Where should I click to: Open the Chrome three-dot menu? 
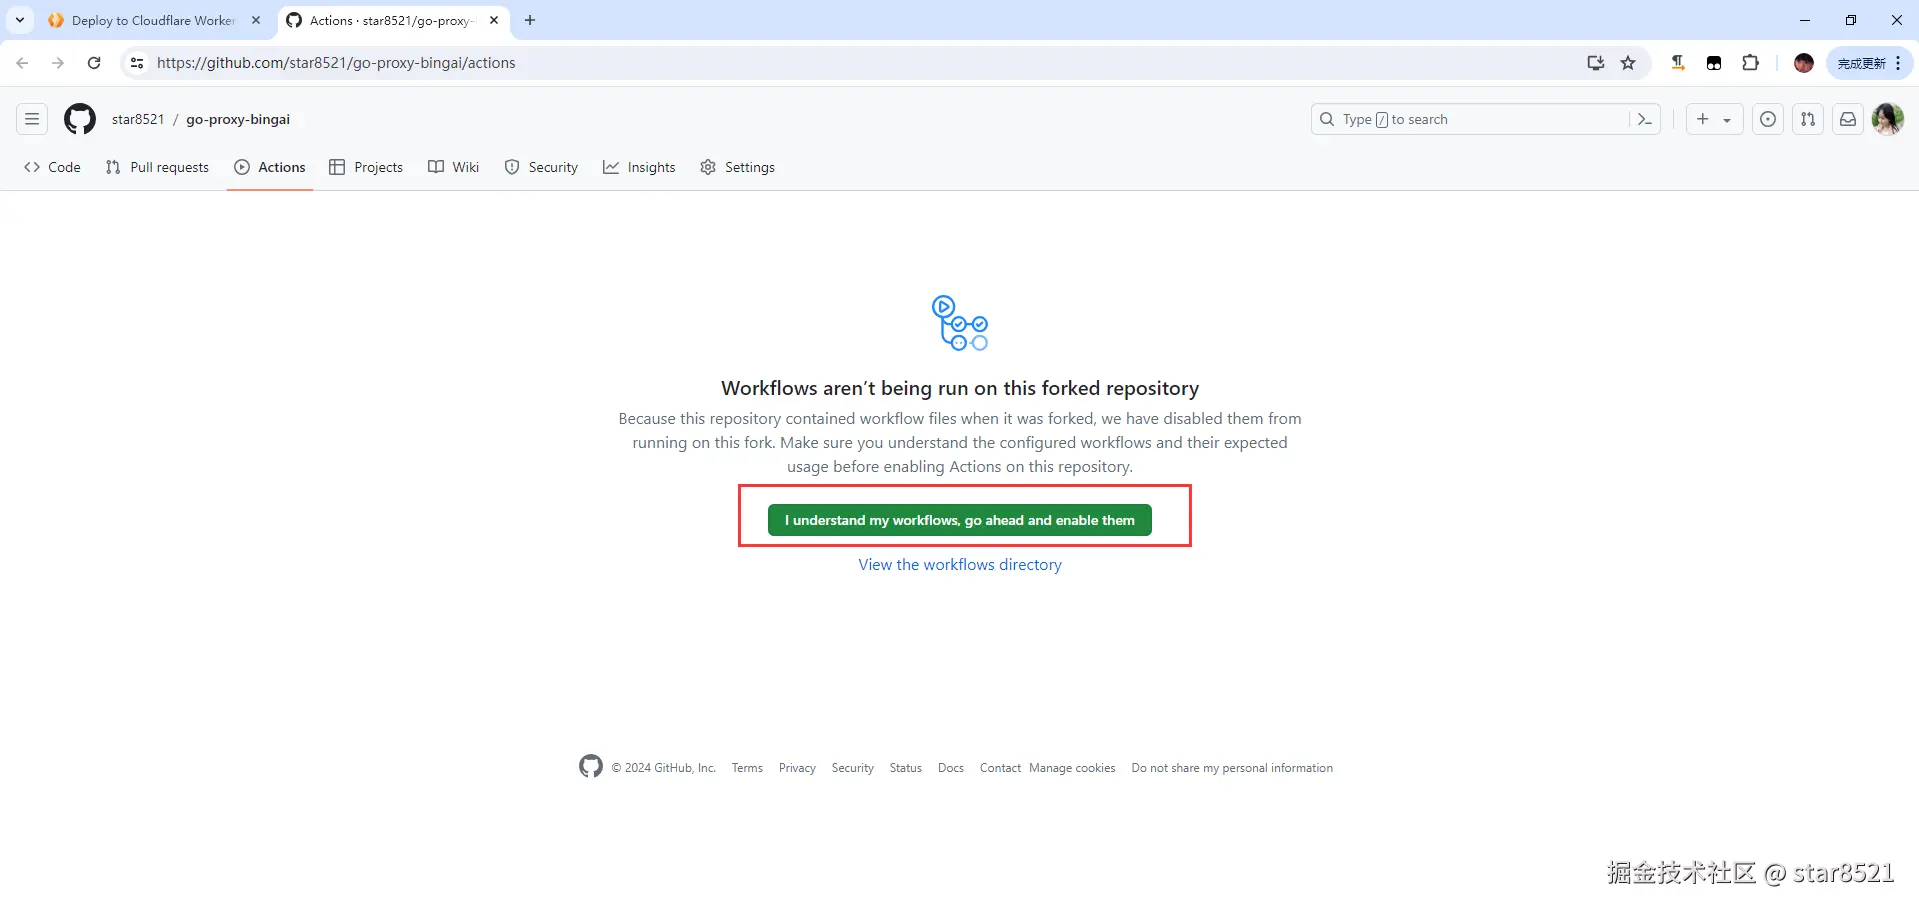pos(1898,63)
